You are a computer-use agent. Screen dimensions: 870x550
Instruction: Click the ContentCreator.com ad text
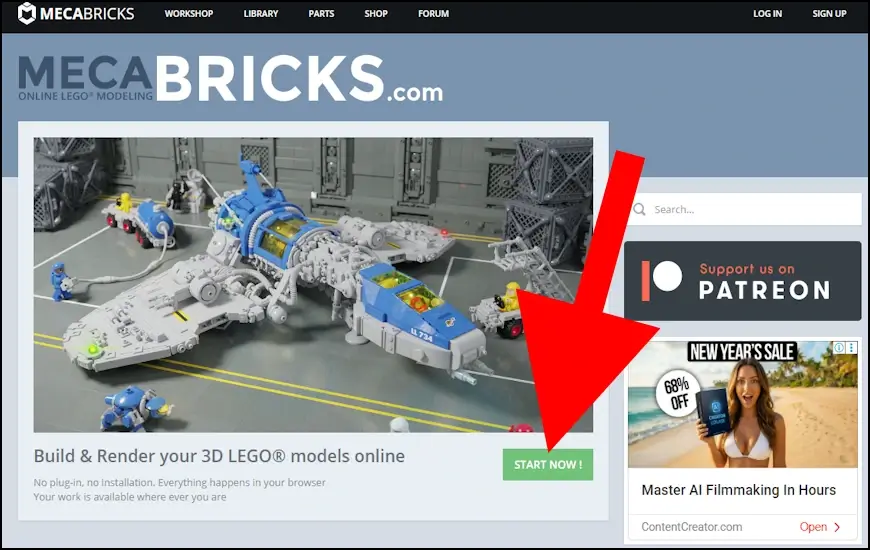[x=691, y=527]
